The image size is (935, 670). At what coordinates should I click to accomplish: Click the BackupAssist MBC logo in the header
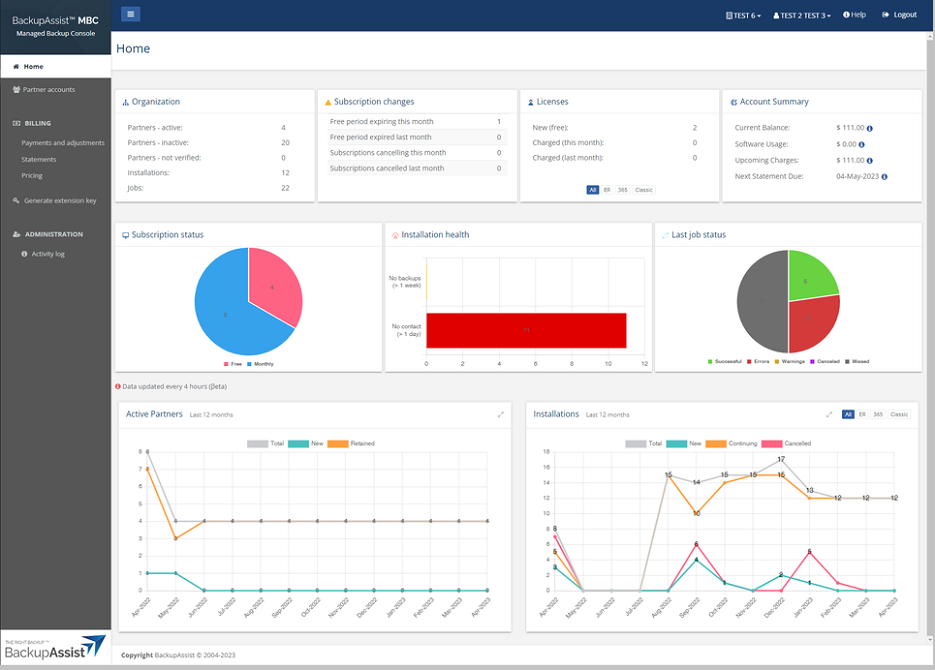55,26
